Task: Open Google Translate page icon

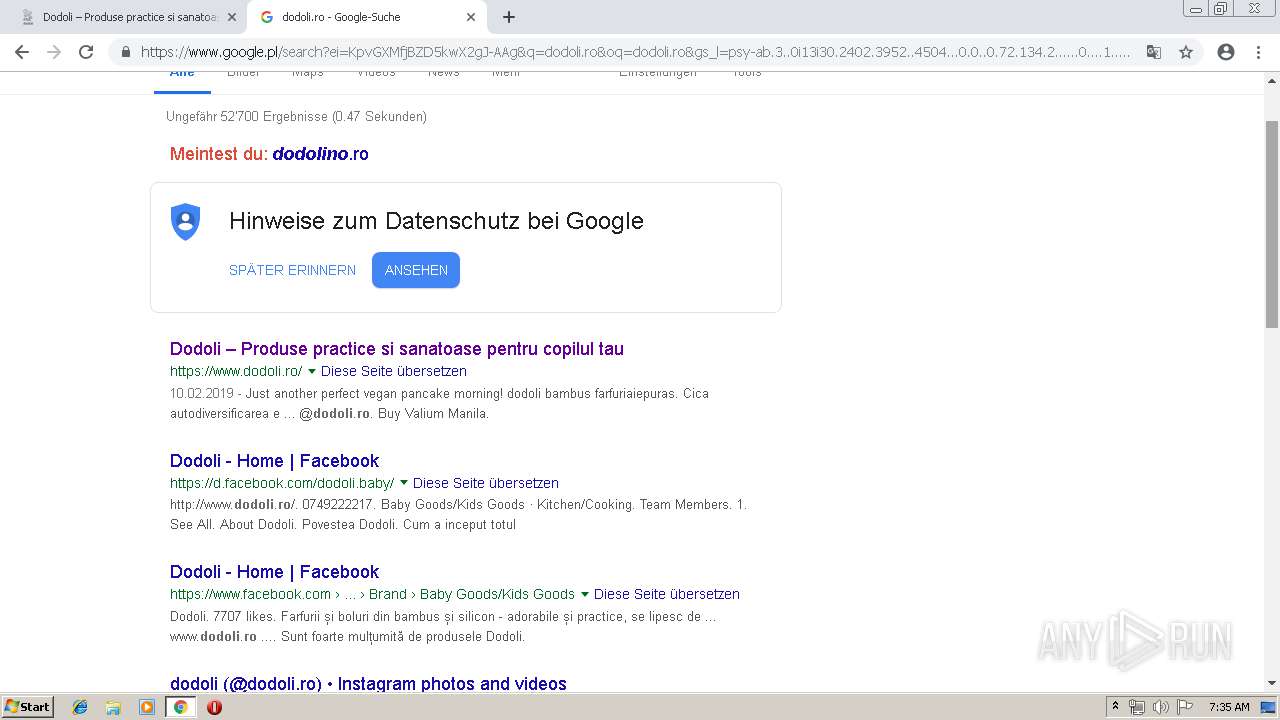Action: [x=1154, y=52]
